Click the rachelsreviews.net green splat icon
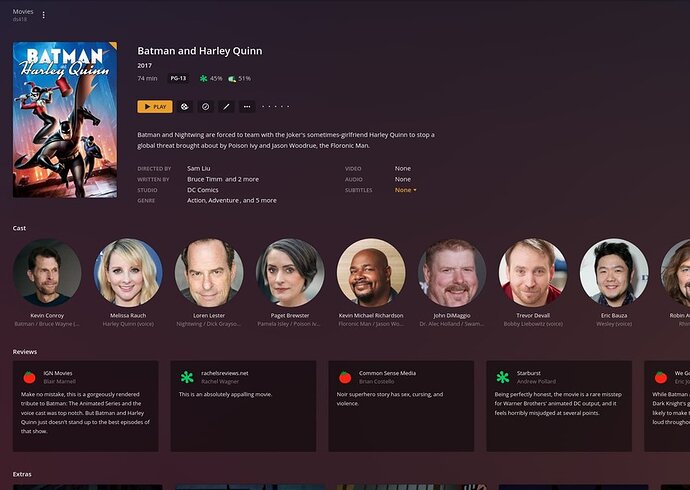Image resolution: width=690 pixels, height=490 pixels. tap(187, 377)
